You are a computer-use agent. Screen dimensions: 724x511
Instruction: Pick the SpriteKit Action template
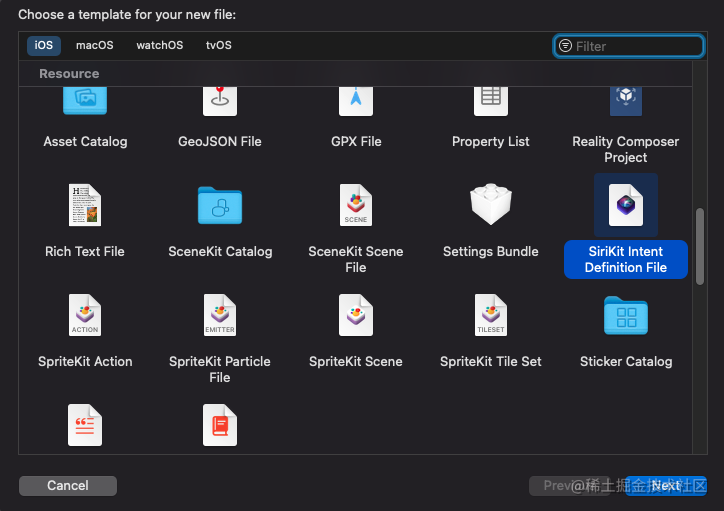(85, 315)
